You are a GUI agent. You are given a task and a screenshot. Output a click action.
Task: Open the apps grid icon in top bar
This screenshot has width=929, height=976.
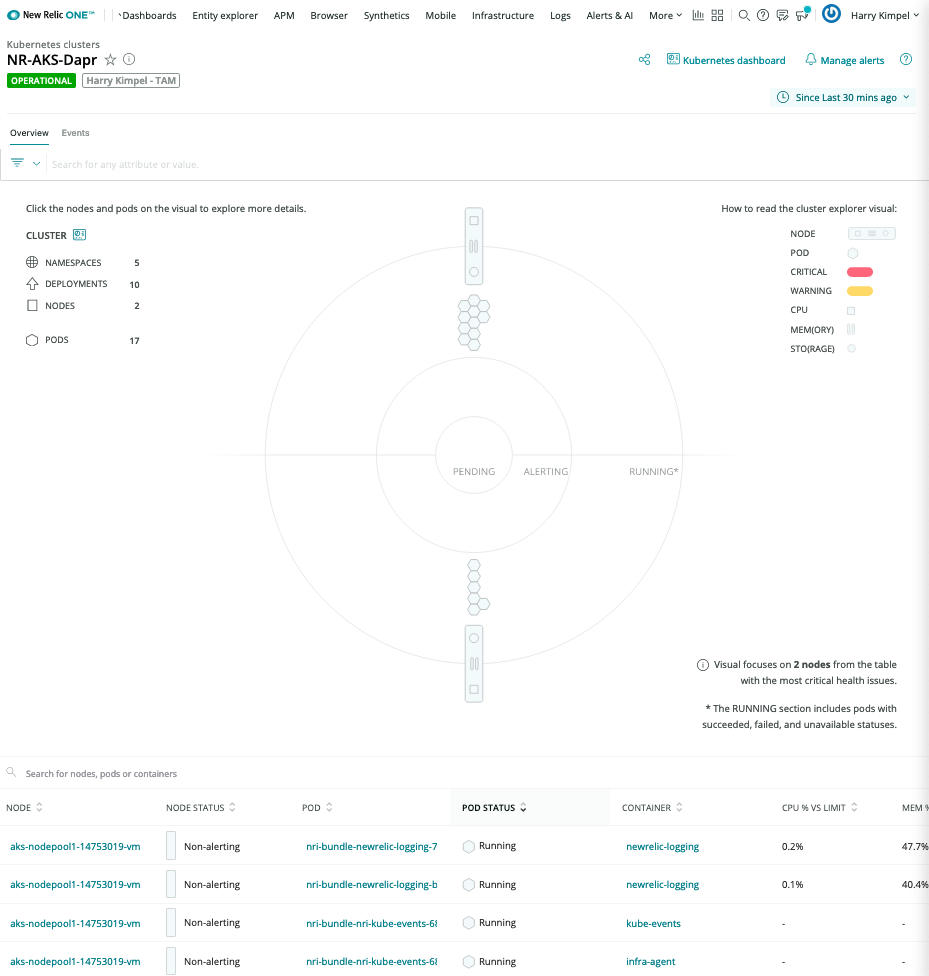[x=718, y=15]
